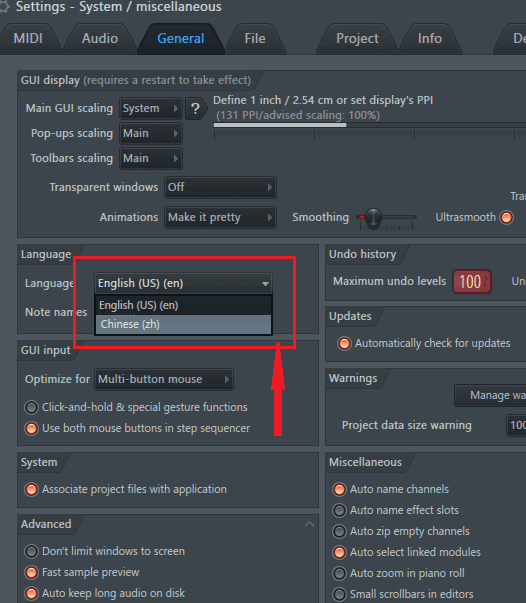Toggle Auto keep long audio on disk
This screenshot has height=603, width=526.
31,593
